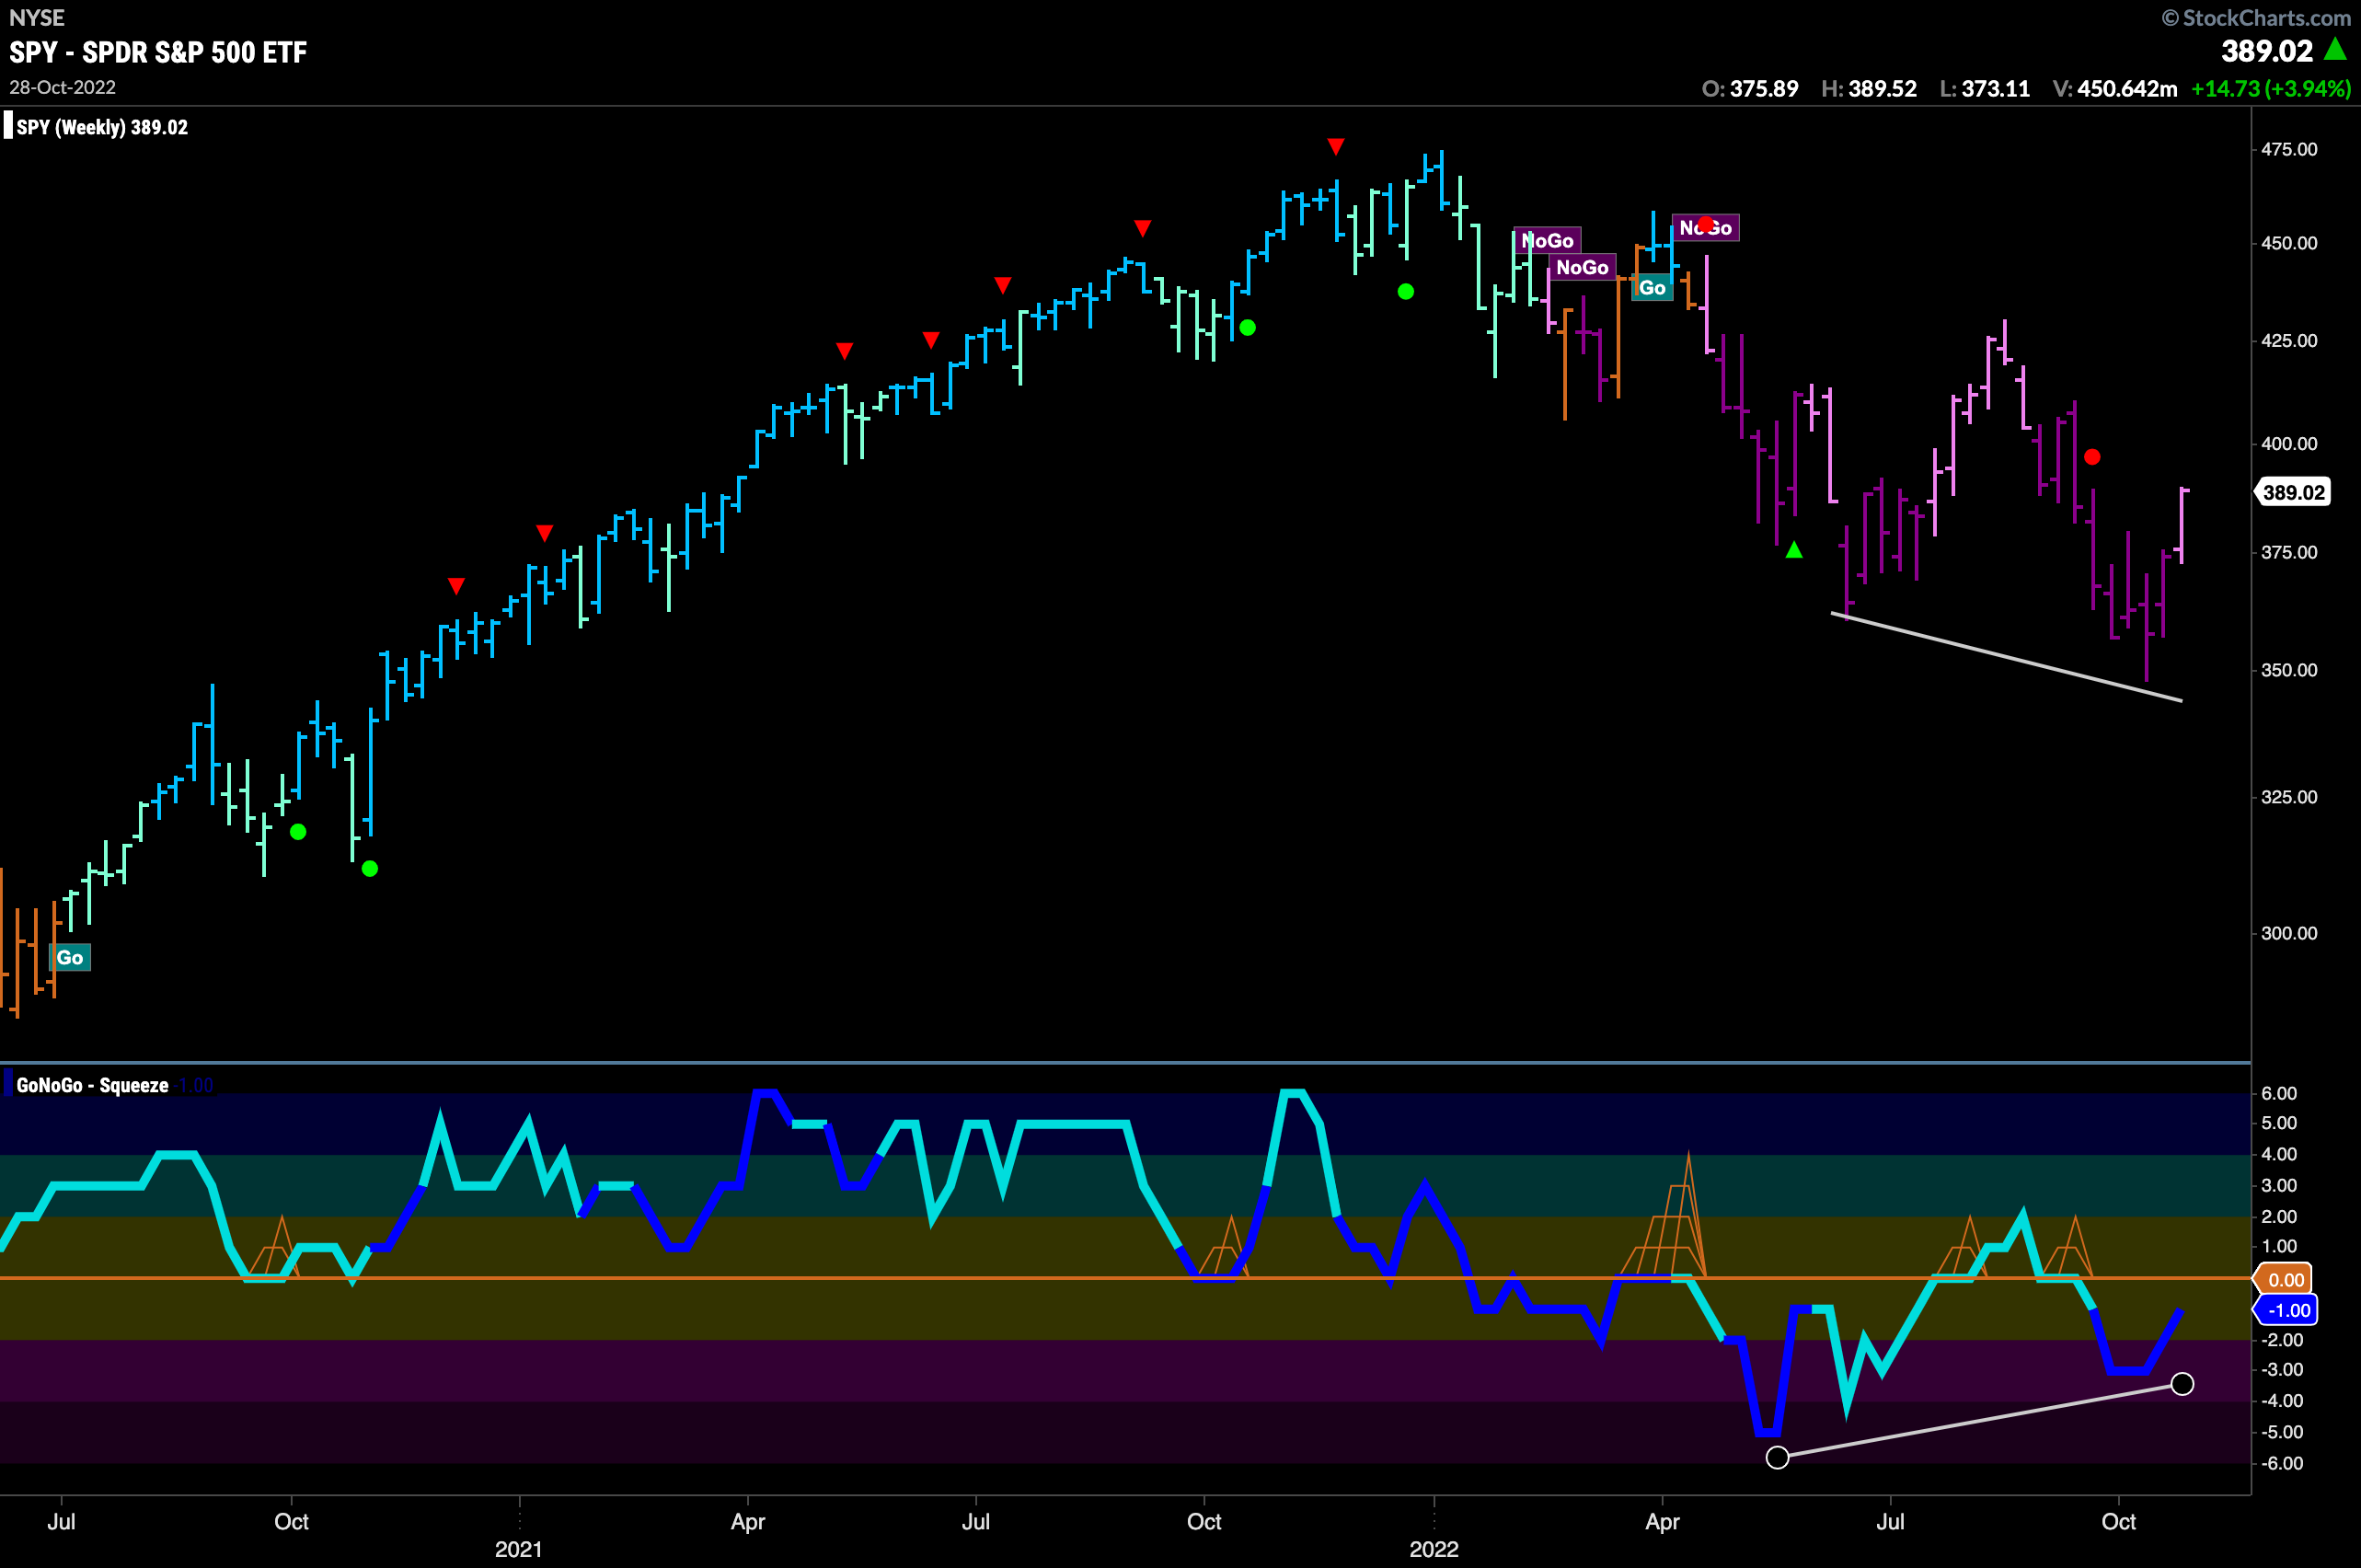The width and height of the screenshot is (2361, 1568).
Task: Click the 'V: 450.642m' volume value
Action: 2115,88
